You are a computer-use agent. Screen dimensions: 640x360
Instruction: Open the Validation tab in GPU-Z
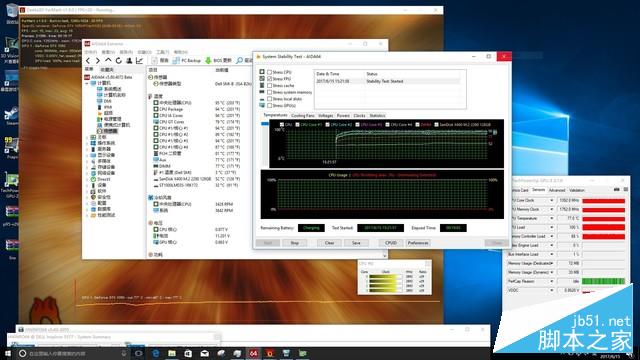pos(577,190)
